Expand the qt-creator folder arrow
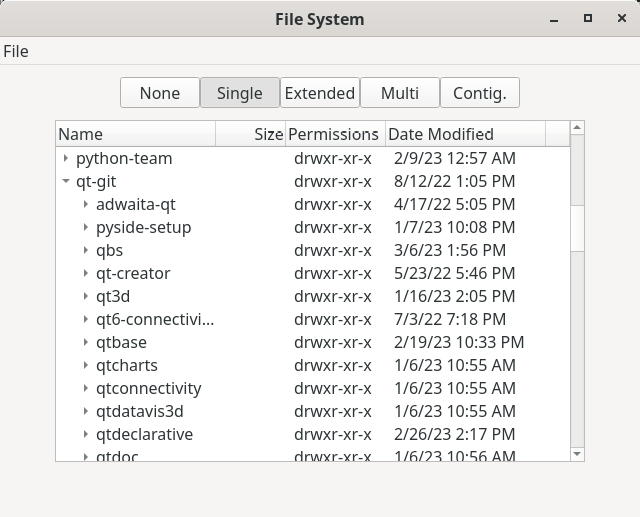Image resolution: width=640 pixels, height=517 pixels. point(86,273)
